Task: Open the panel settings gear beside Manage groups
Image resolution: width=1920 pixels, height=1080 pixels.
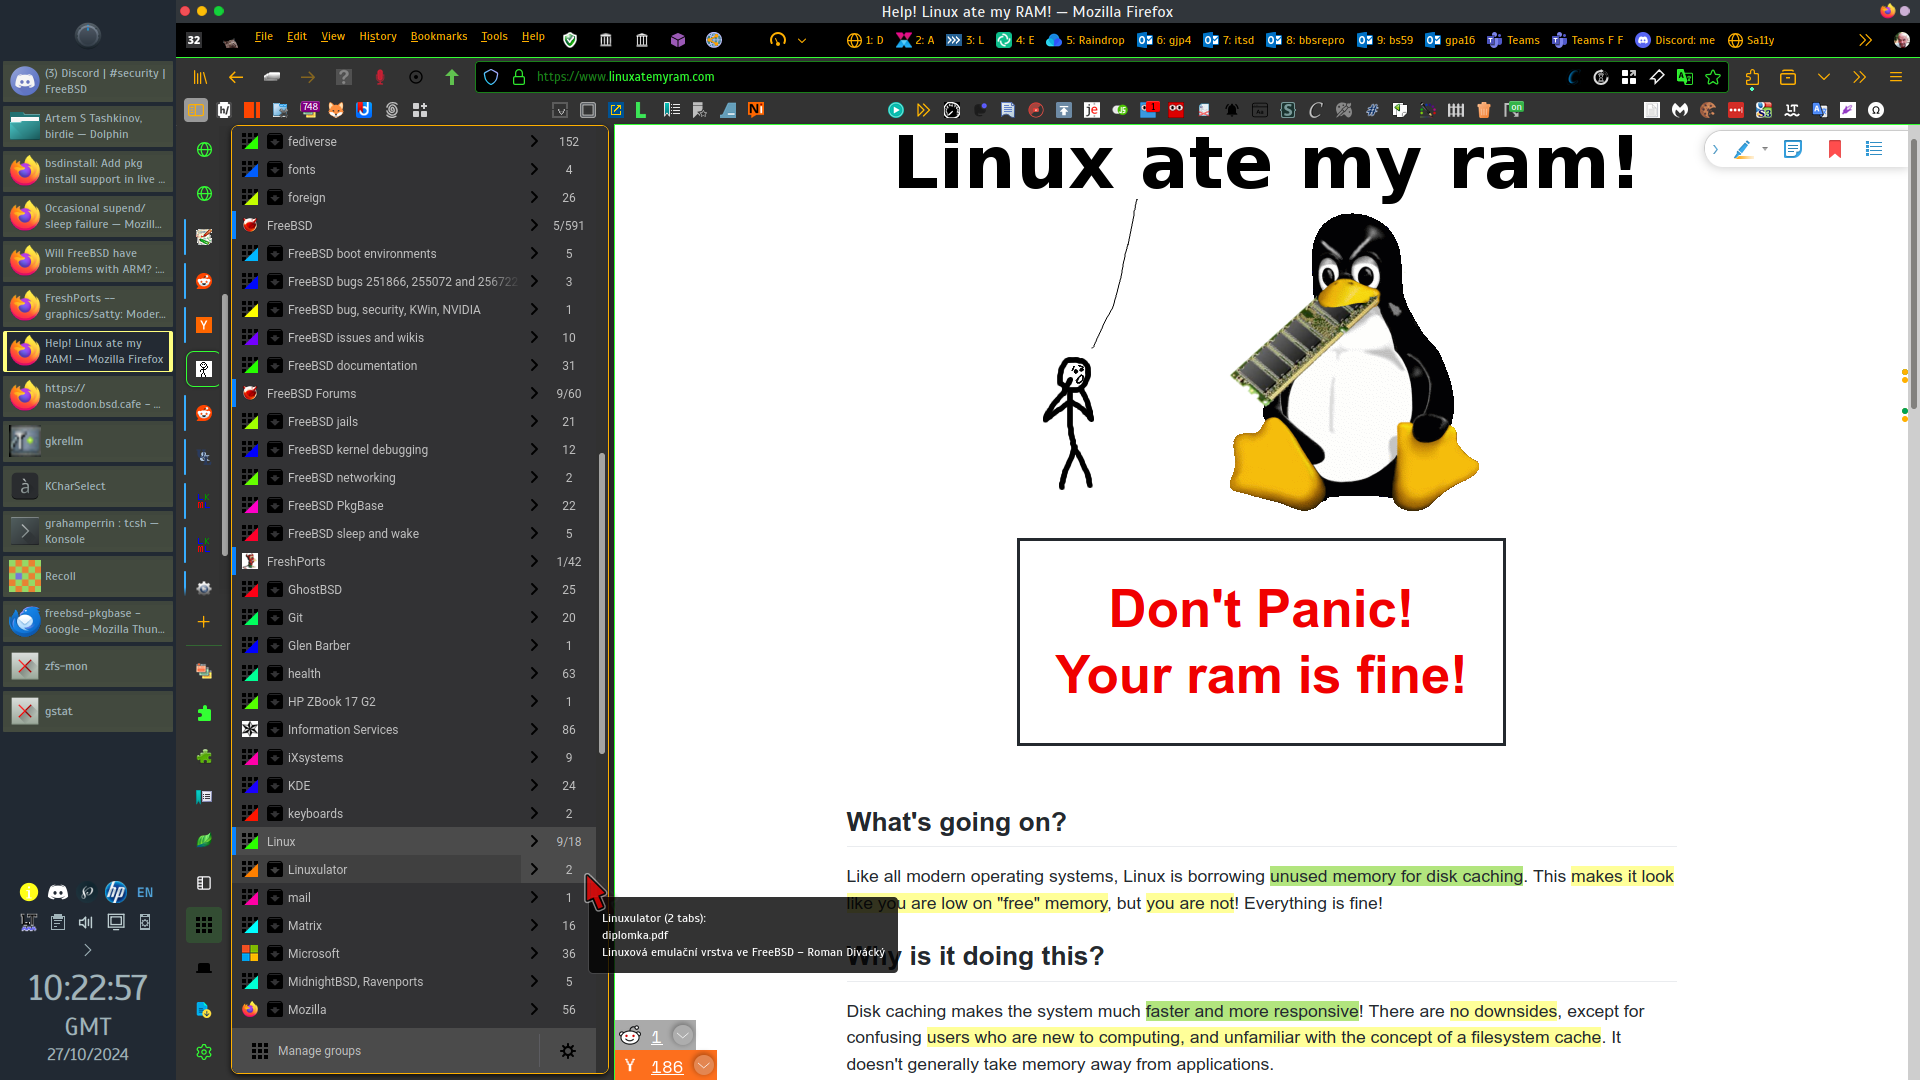Action: 568,1051
